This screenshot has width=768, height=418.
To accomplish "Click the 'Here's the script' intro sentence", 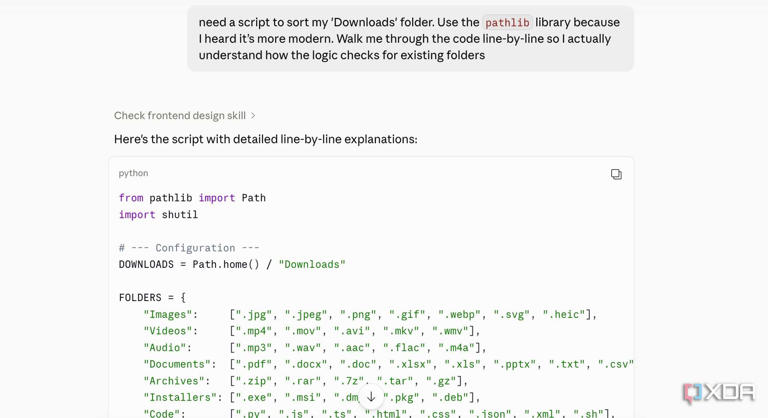I will 265,139.
